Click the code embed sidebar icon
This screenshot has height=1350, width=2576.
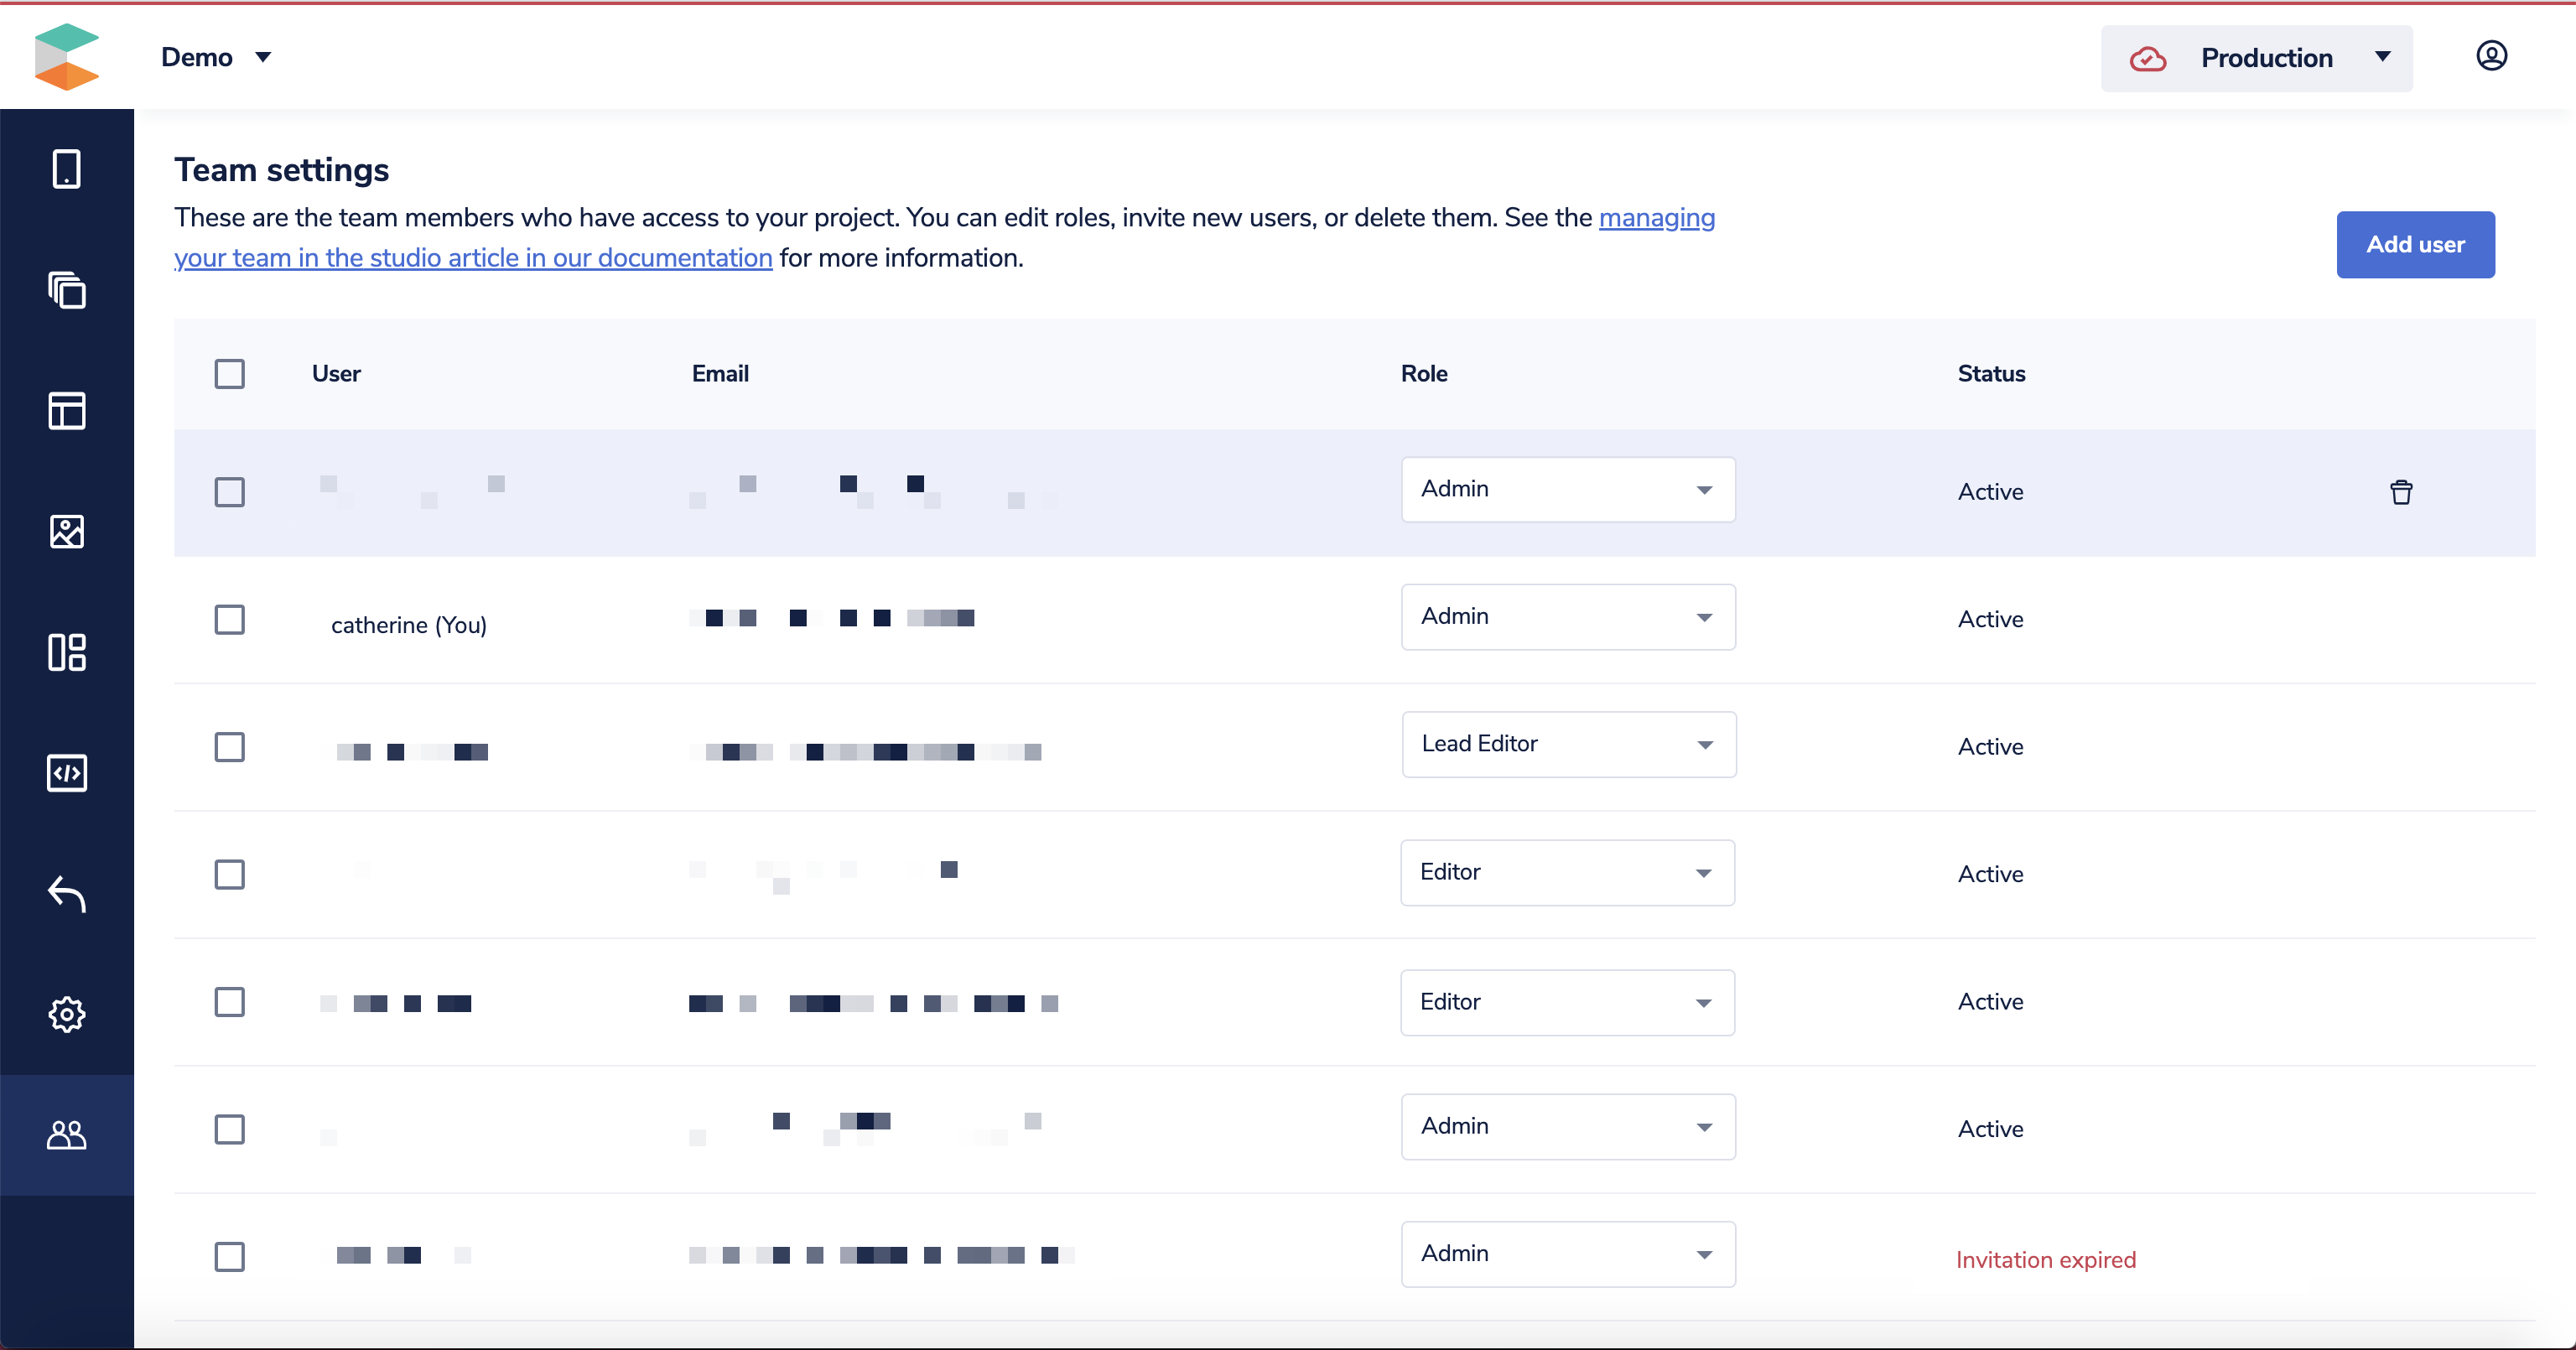point(66,773)
